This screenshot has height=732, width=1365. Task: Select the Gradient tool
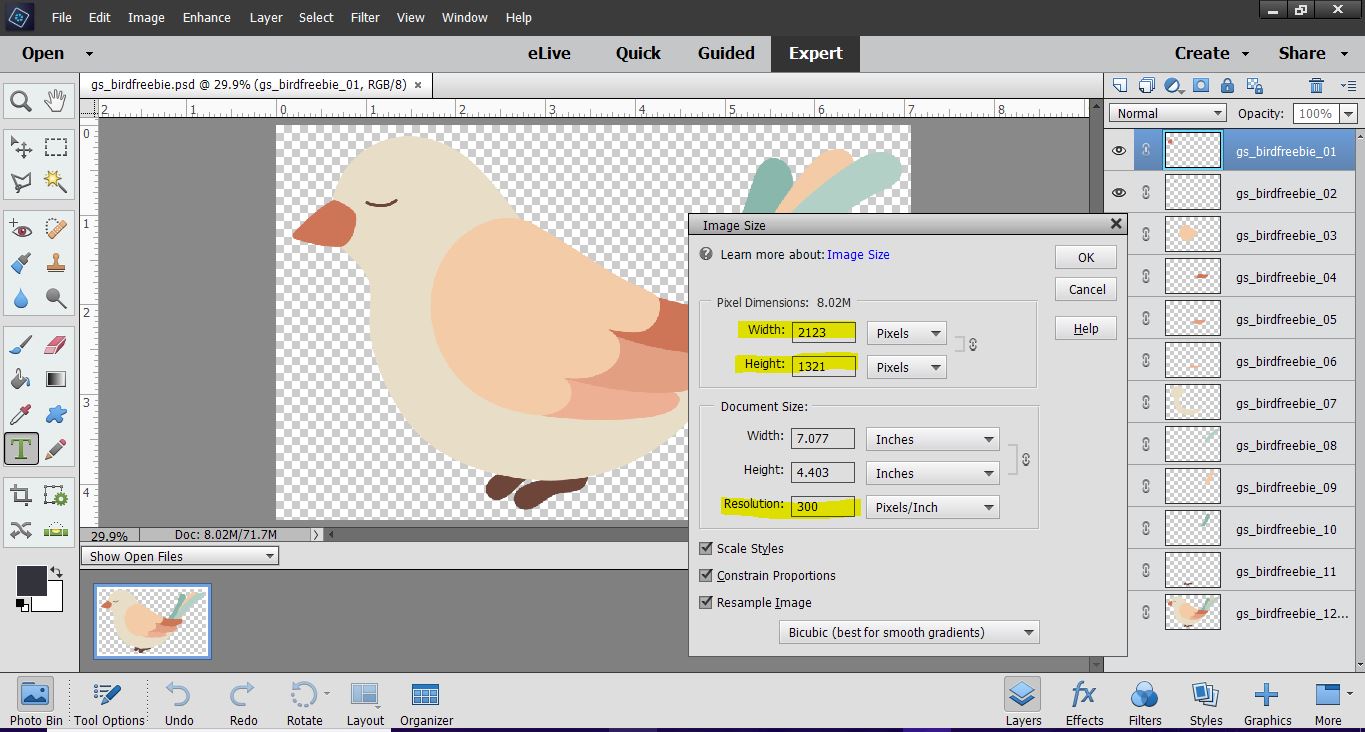coord(55,380)
